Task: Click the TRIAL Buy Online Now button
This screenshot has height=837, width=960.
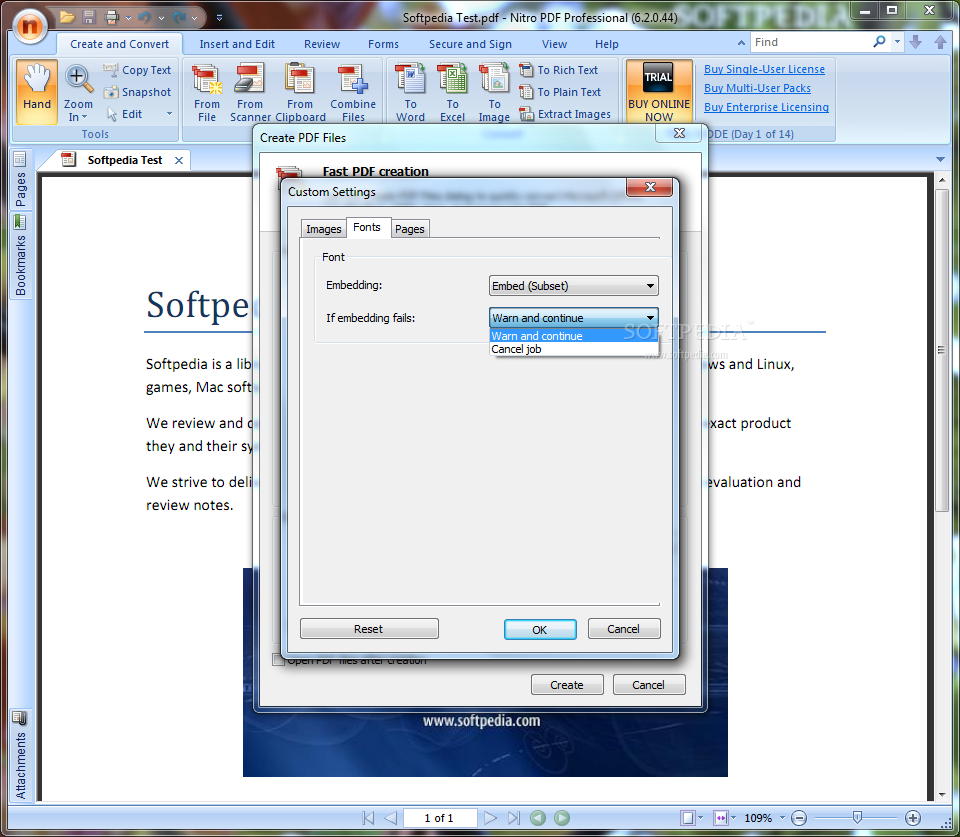Action: tap(659, 92)
